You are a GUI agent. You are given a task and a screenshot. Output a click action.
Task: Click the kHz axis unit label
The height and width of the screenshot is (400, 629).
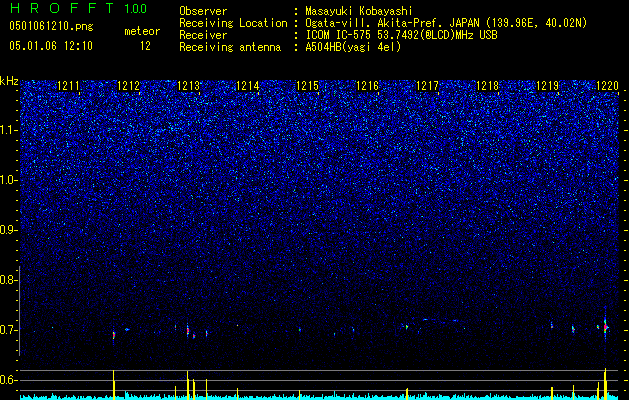tap(9, 81)
